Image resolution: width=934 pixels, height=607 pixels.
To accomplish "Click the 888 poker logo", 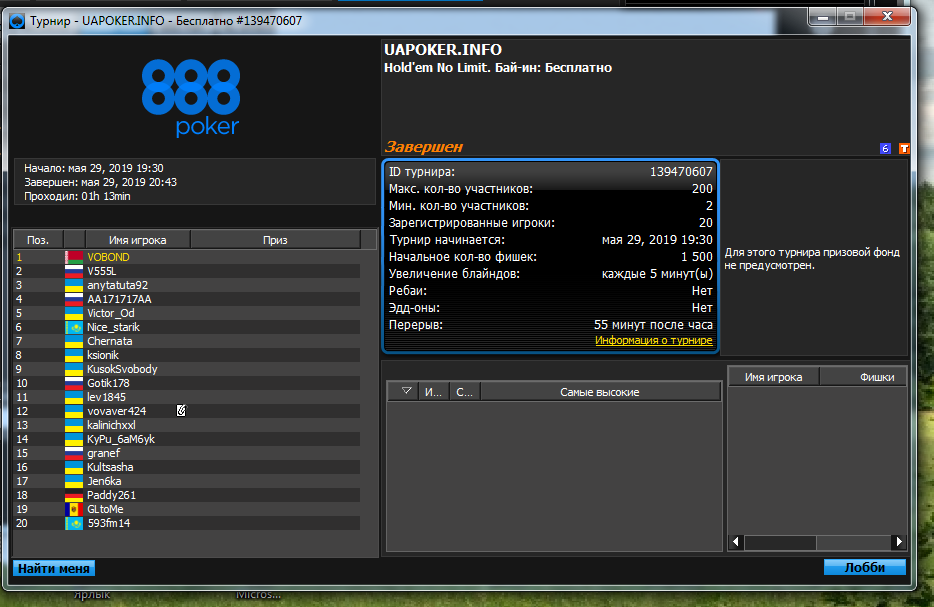I will click(x=191, y=98).
